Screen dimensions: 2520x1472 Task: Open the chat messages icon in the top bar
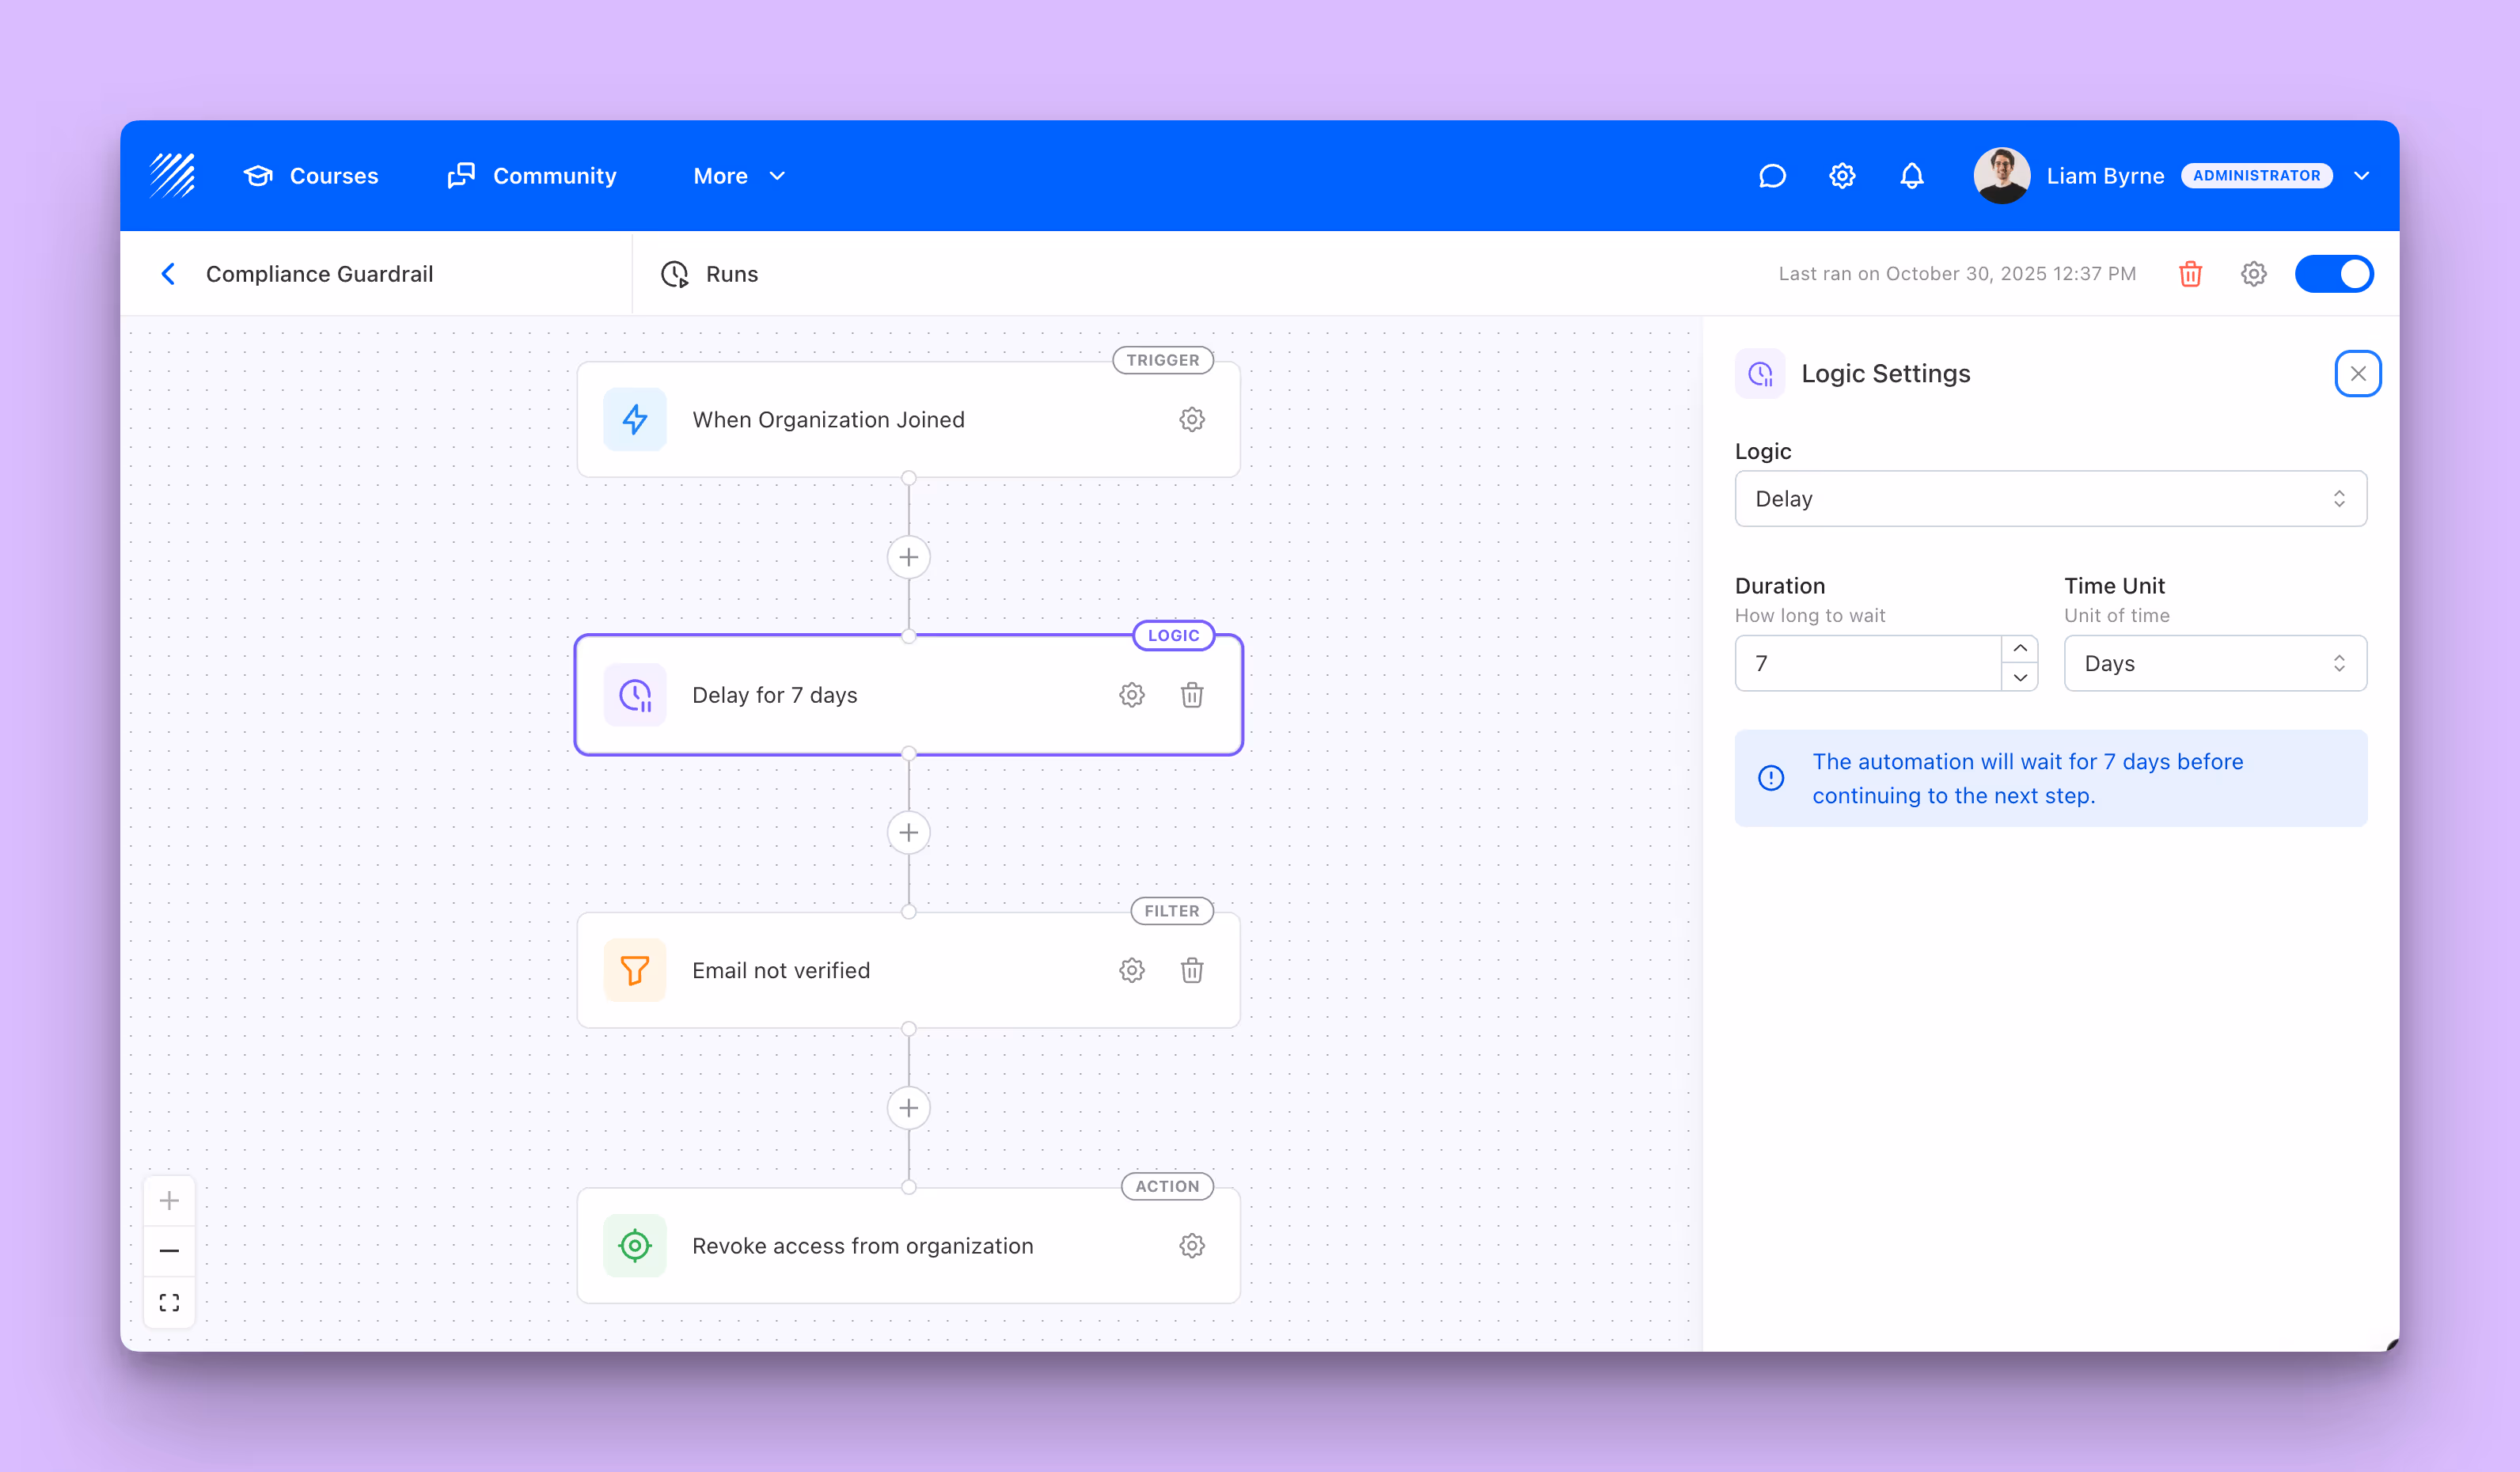[x=1772, y=176]
